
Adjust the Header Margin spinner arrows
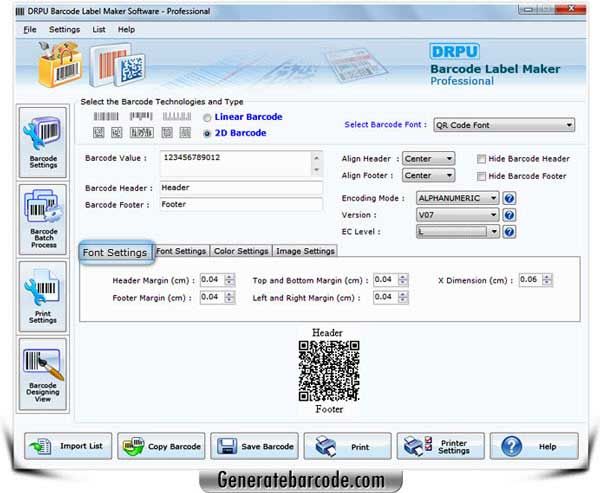click(x=230, y=280)
